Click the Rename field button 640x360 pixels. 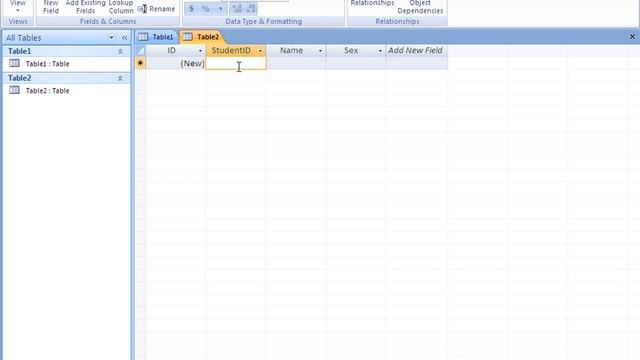[157, 9]
